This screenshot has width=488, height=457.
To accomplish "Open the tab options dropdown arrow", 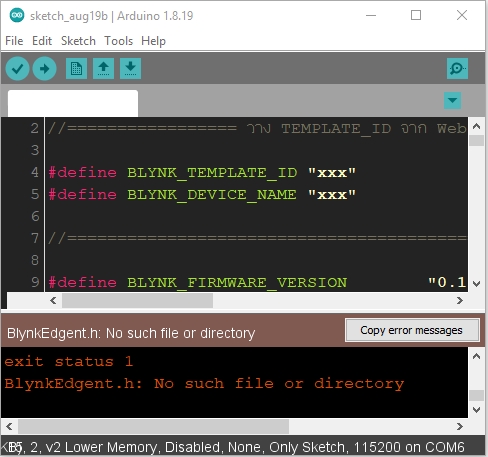I will 452,100.
